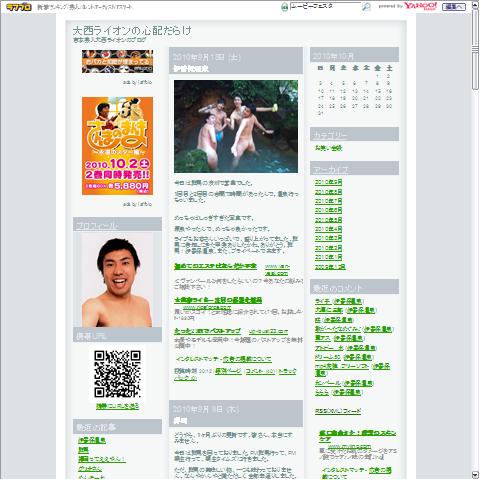Open the 2009年12月 archive
The height and width of the screenshot is (480, 480).
coord(330,267)
